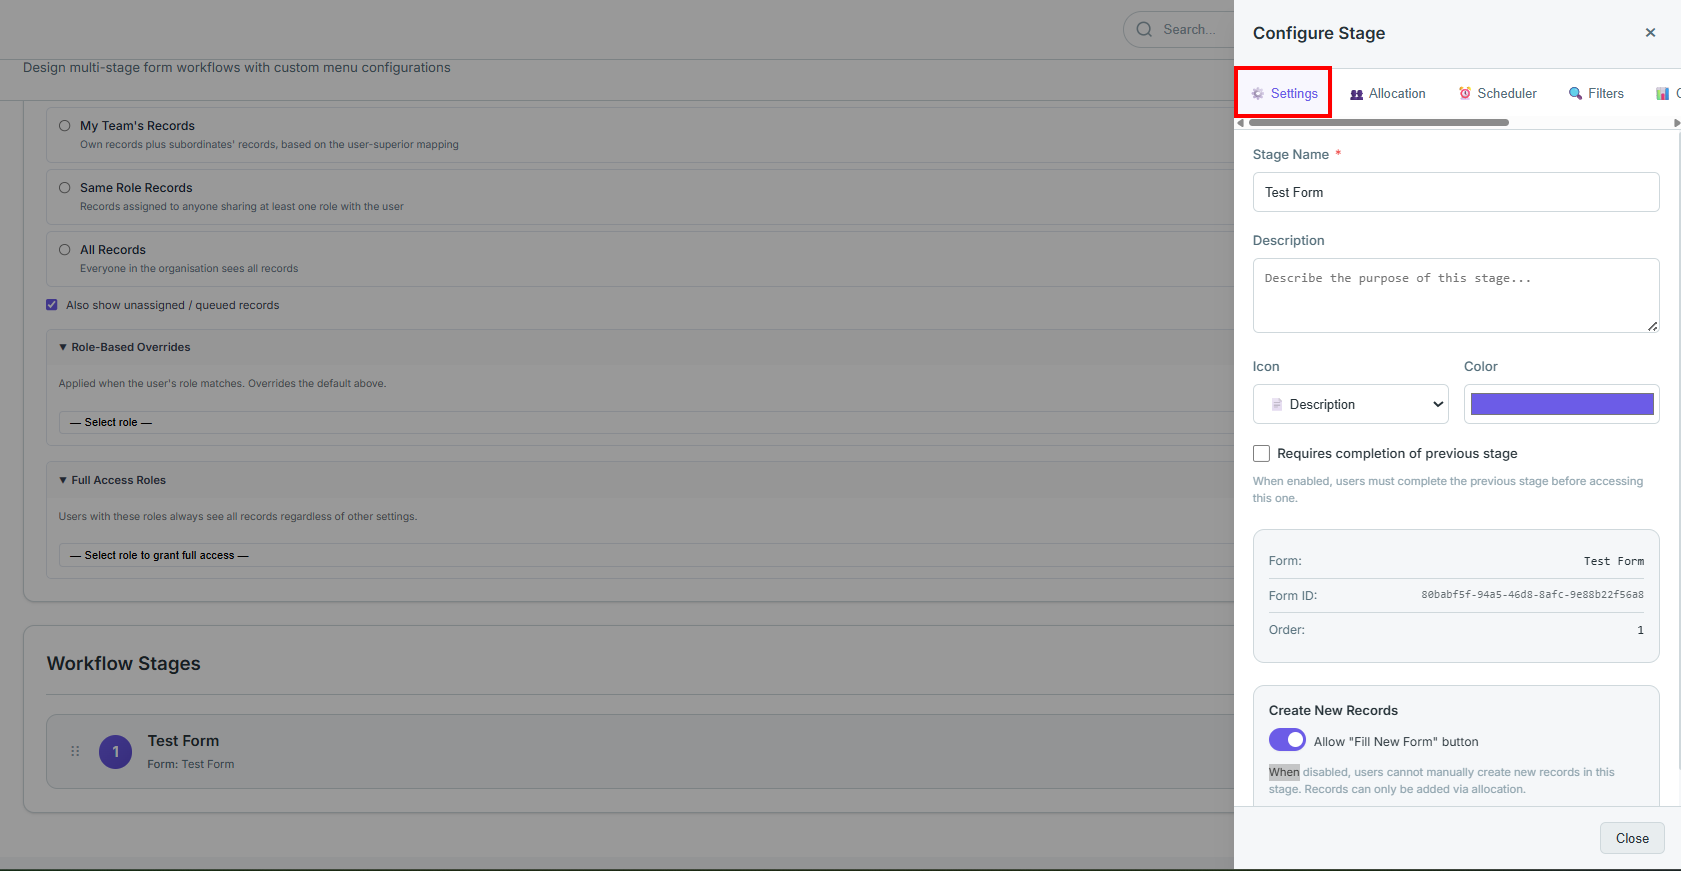Viewport: 1681px width, 871px height.
Task: Click the Settings gear icon in tab
Action: click(x=1258, y=93)
